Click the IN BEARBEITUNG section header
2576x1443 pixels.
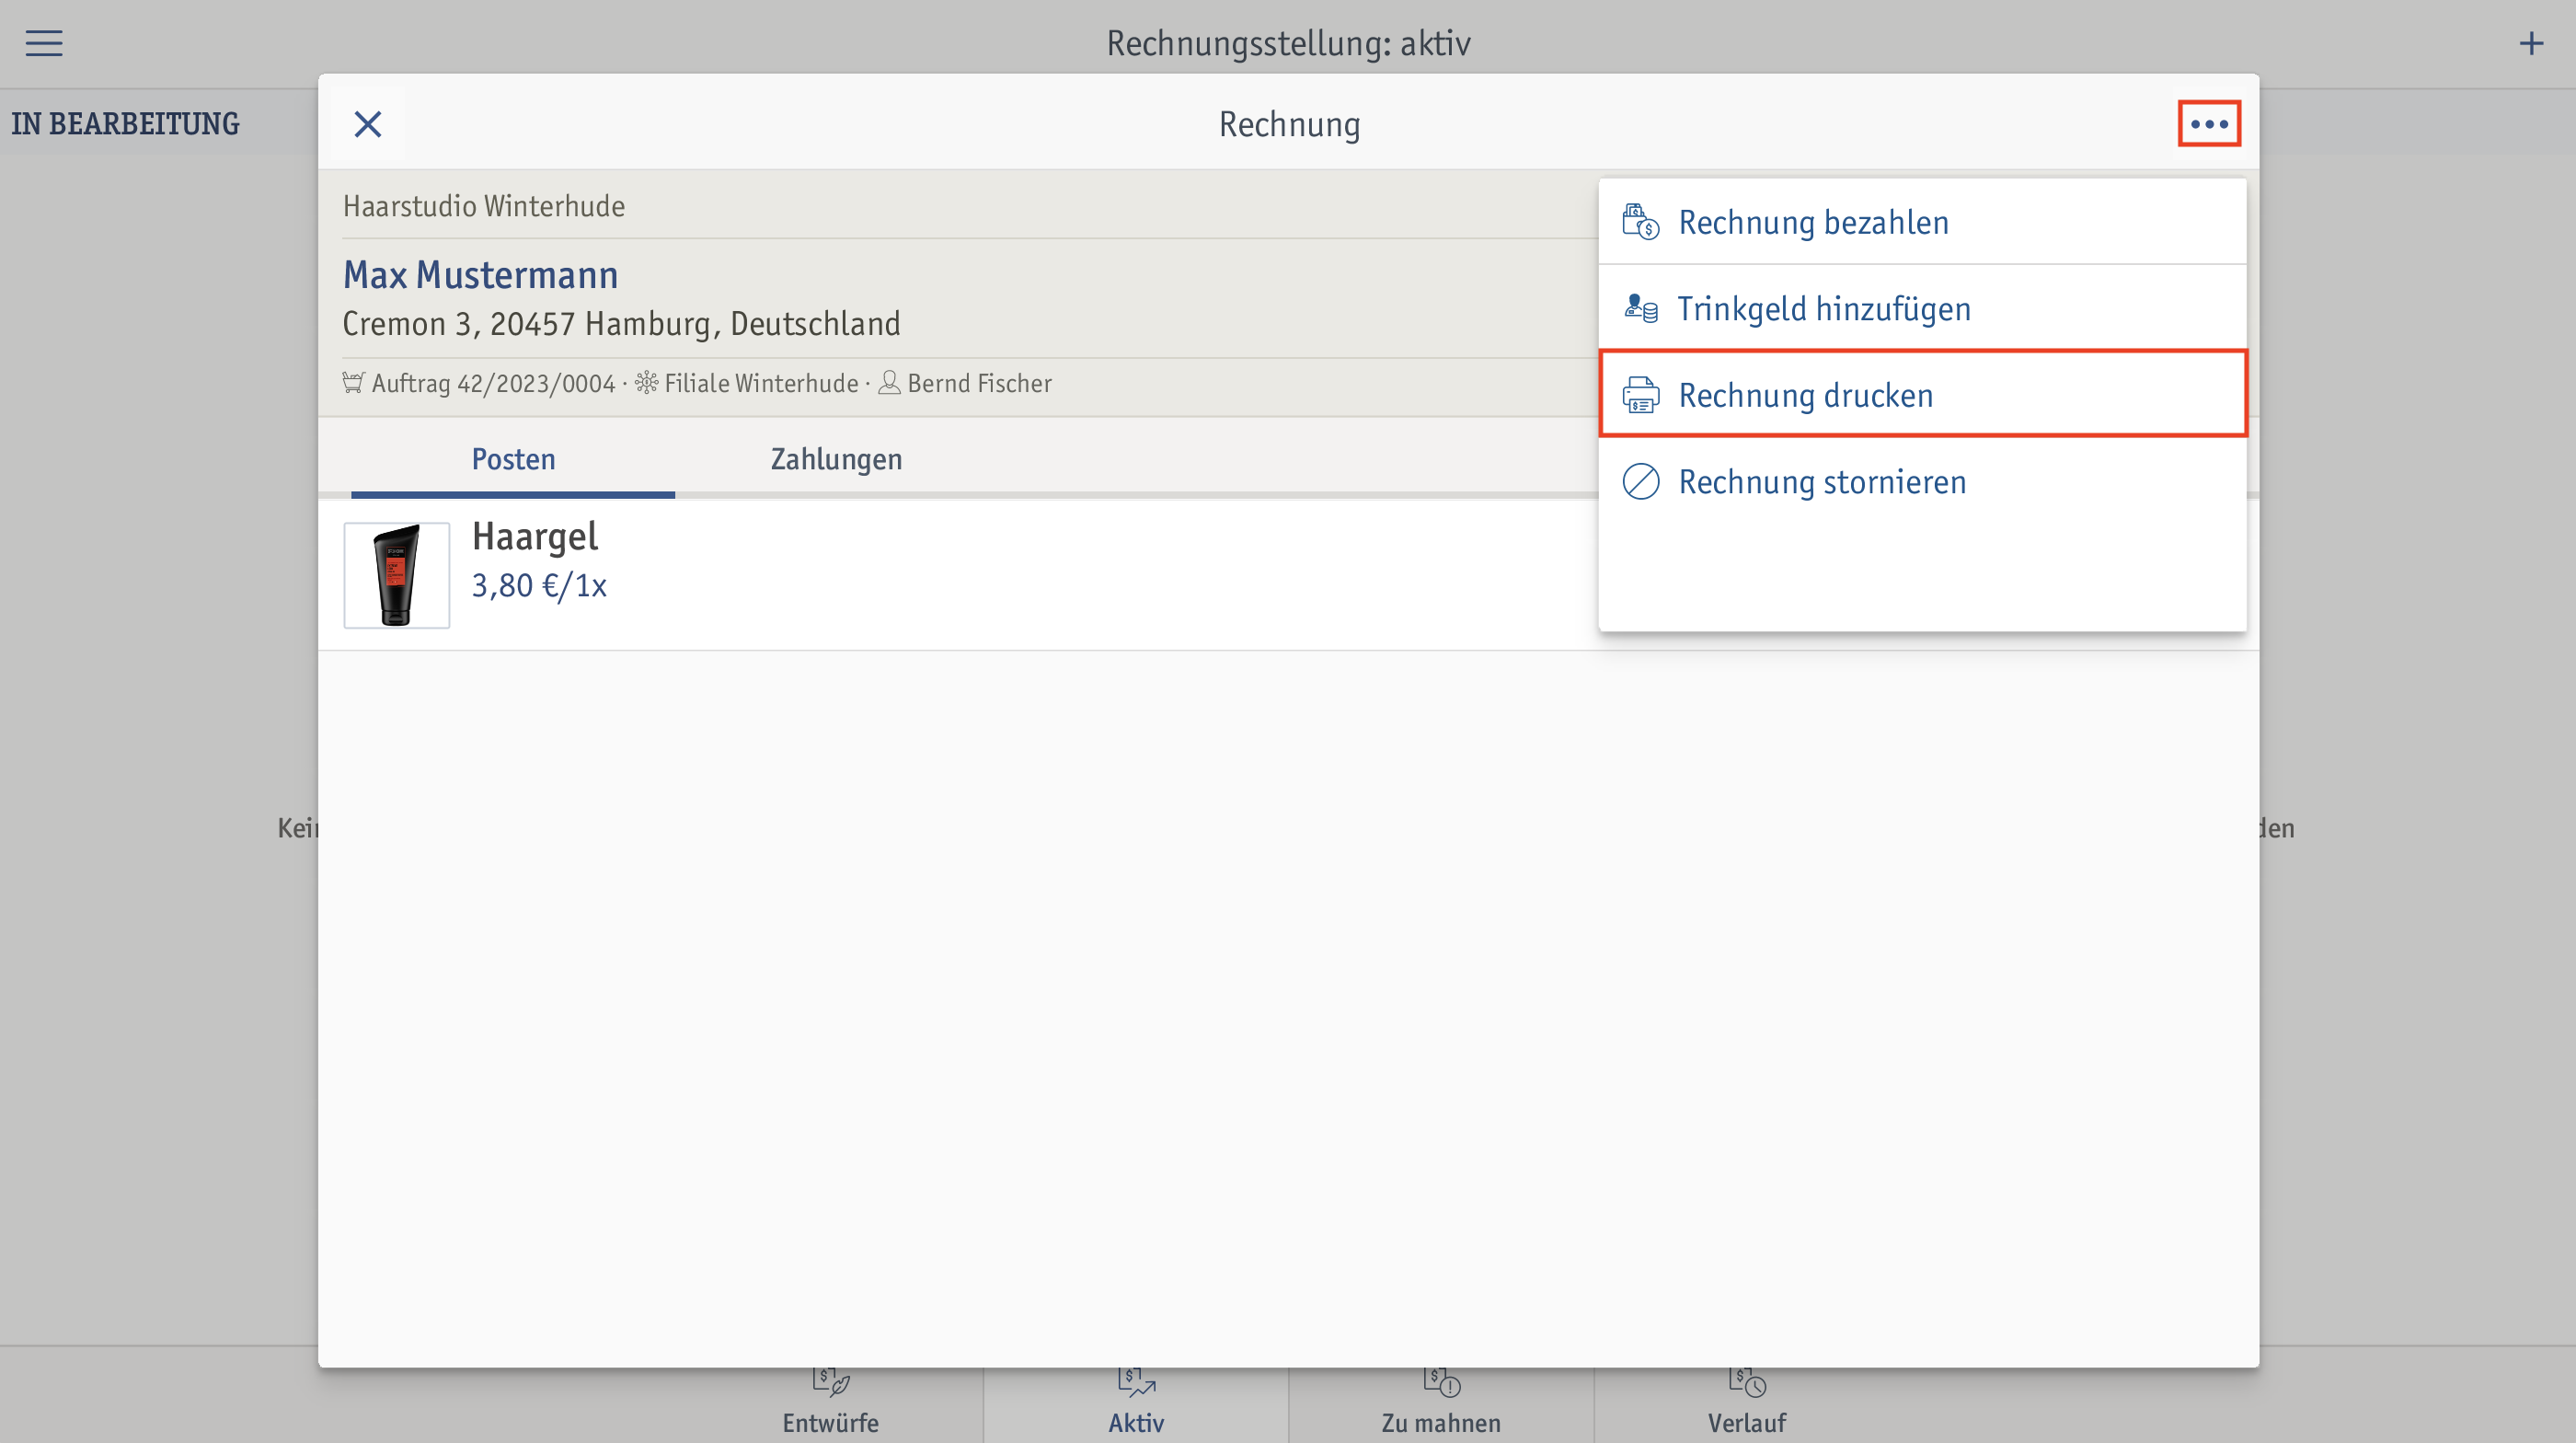click(x=125, y=124)
